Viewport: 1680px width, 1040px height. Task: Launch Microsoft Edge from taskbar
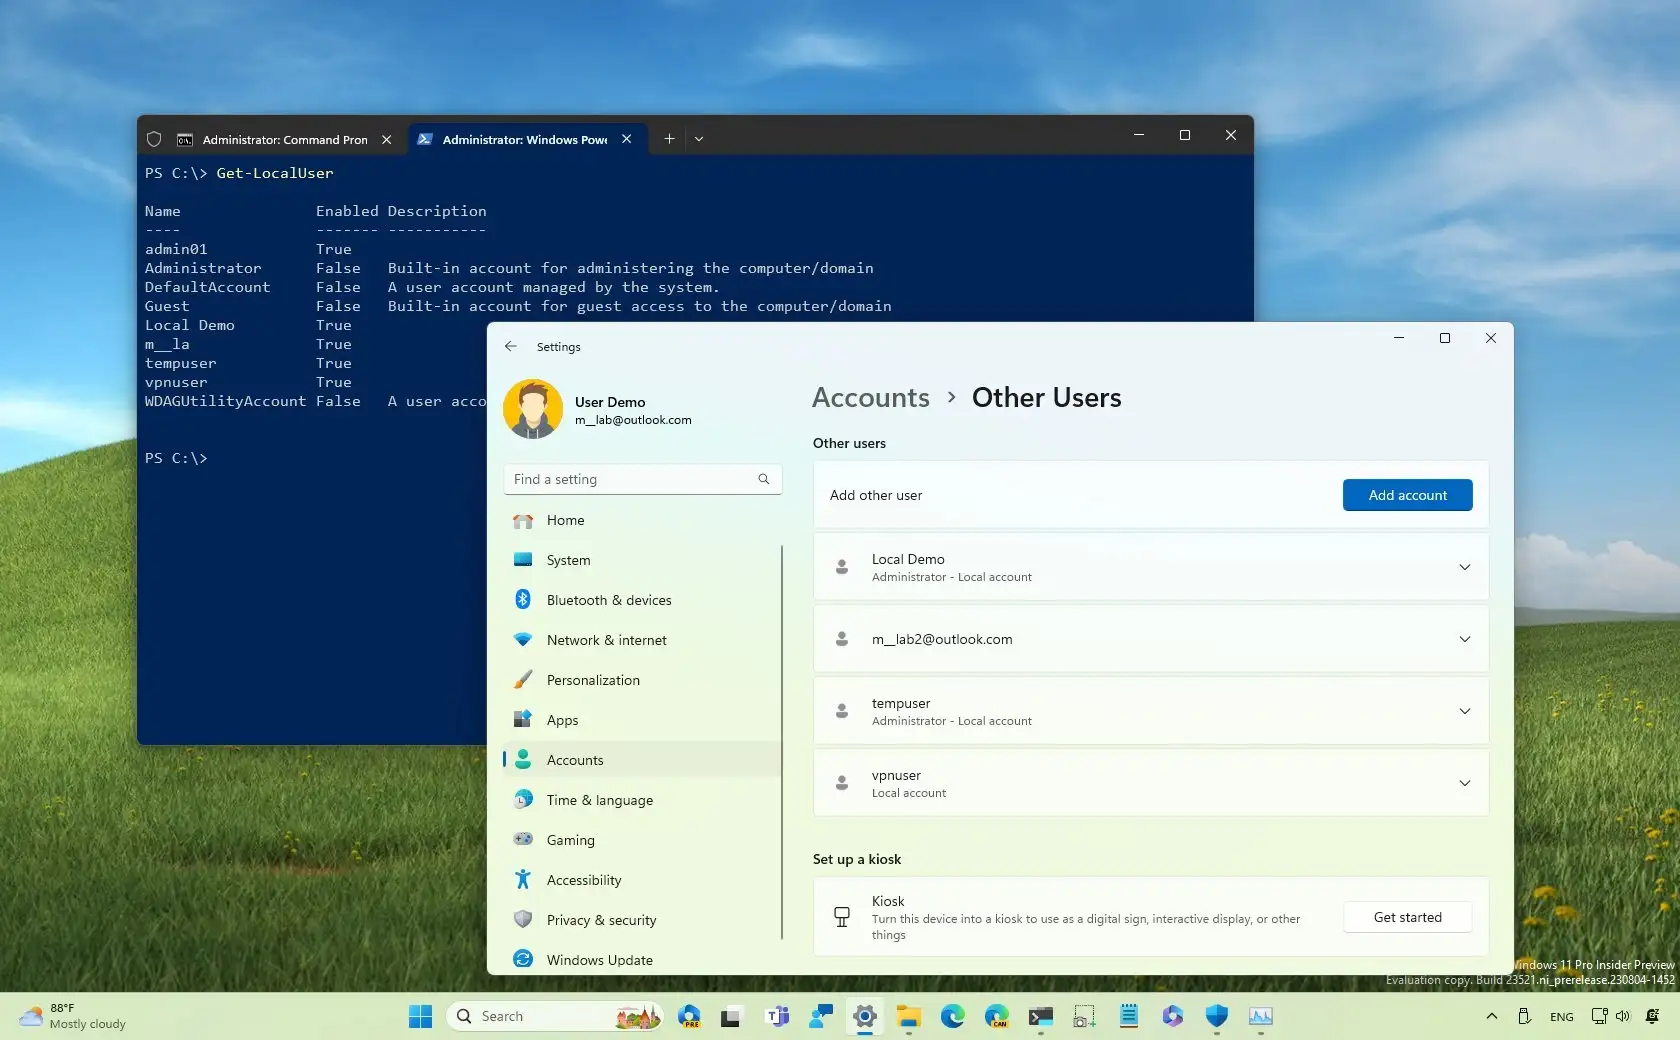pos(953,1016)
